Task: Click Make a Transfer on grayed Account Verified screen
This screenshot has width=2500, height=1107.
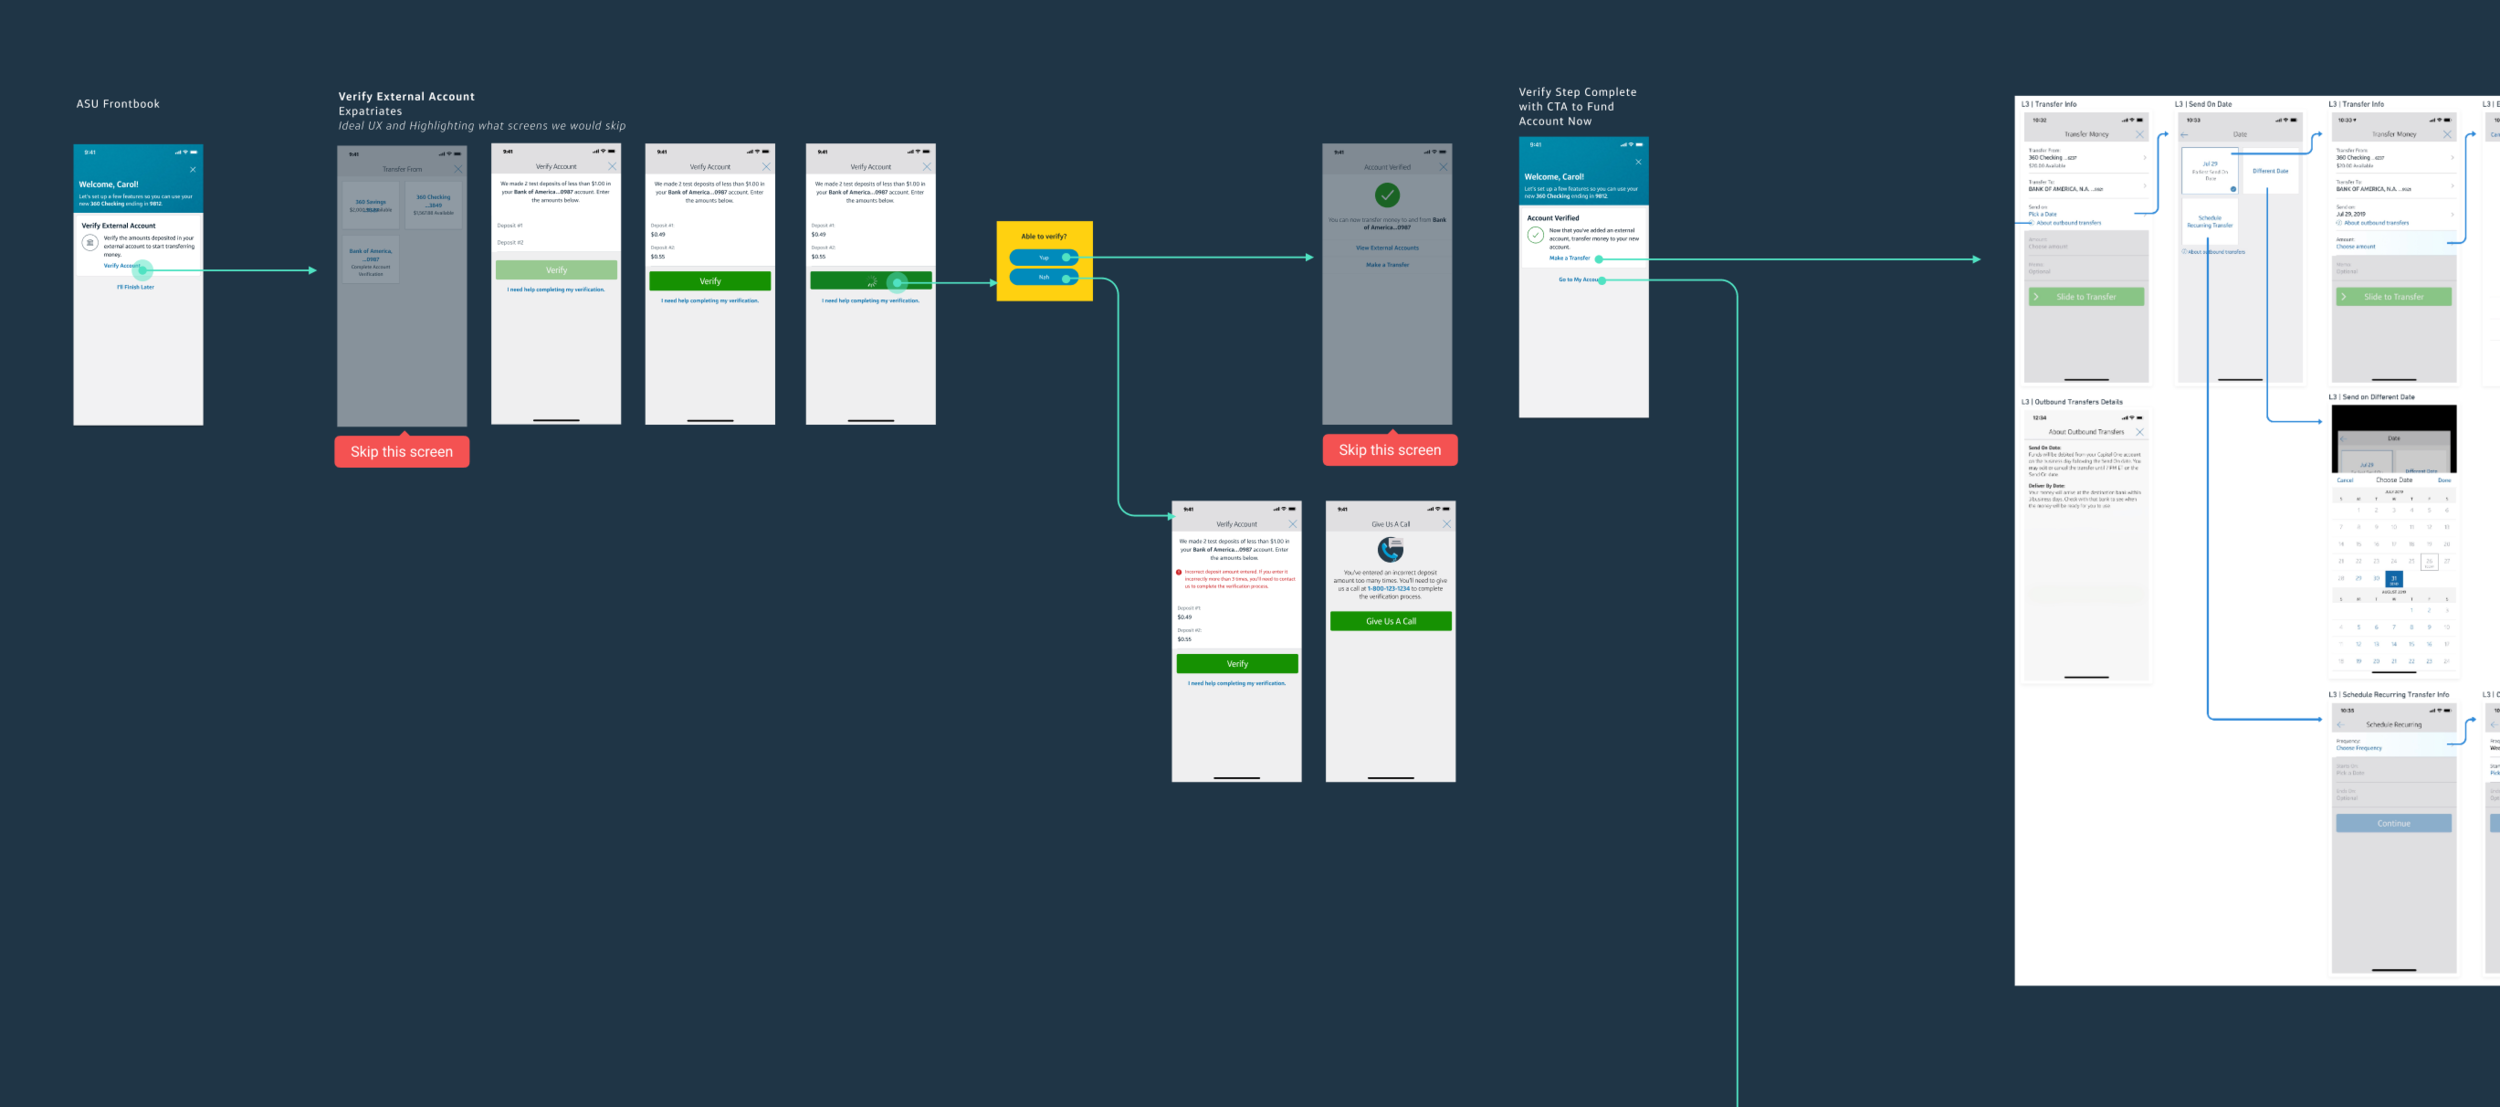Action: click(x=1387, y=265)
